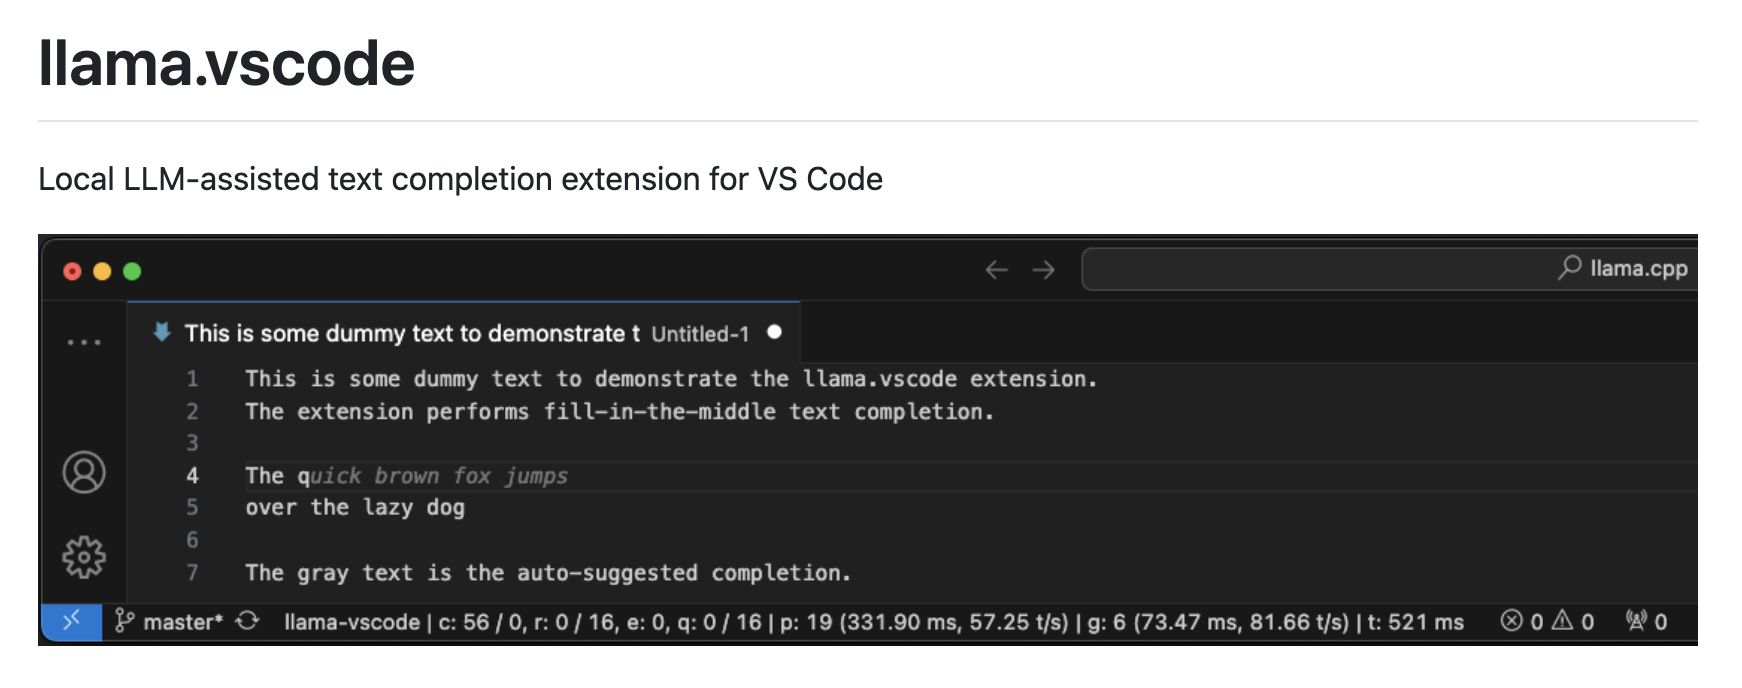Click the warning triangle in status bar
1742x688 pixels.
(x=1562, y=622)
